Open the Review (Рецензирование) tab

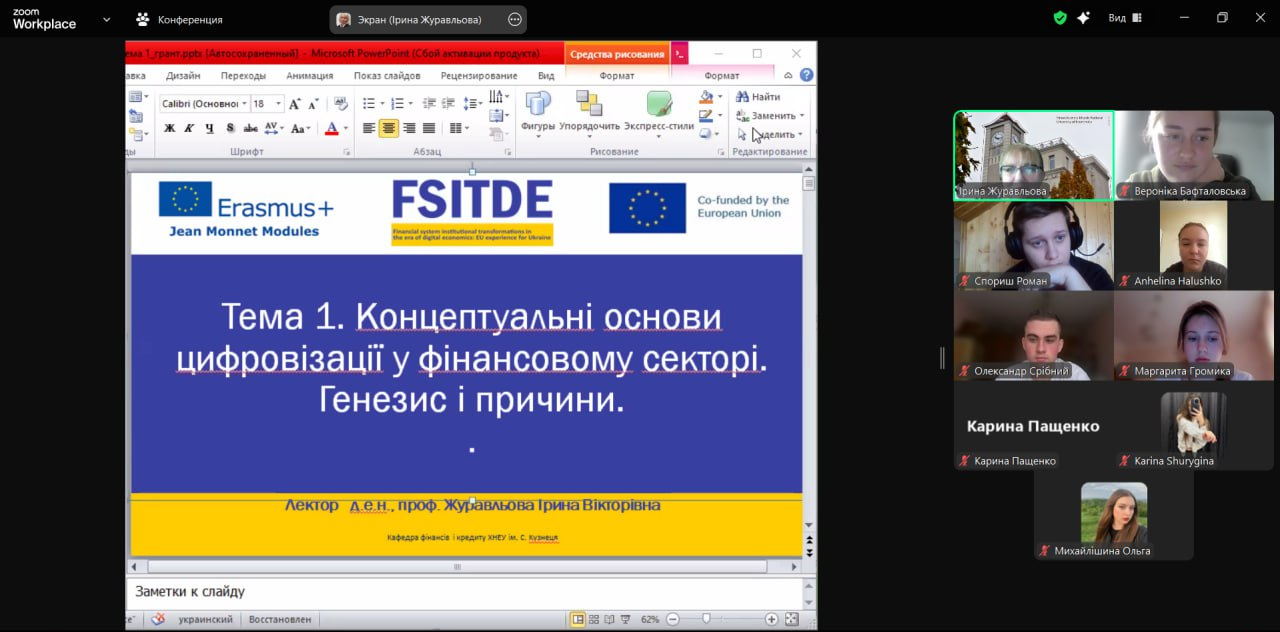[x=479, y=75]
